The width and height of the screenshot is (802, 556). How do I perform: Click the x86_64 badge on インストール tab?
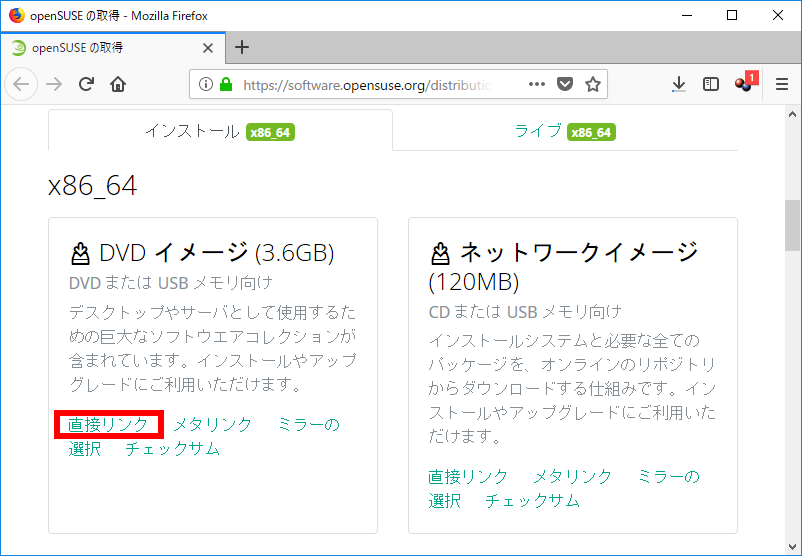pos(270,132)
